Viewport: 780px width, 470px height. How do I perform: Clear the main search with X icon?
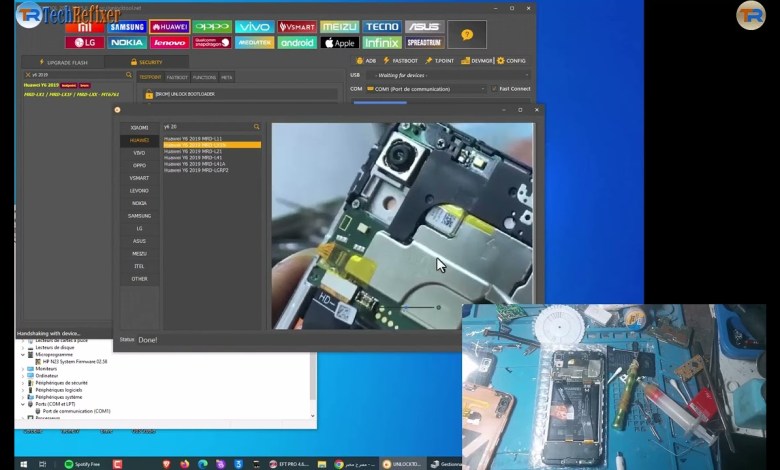(28, 75)
